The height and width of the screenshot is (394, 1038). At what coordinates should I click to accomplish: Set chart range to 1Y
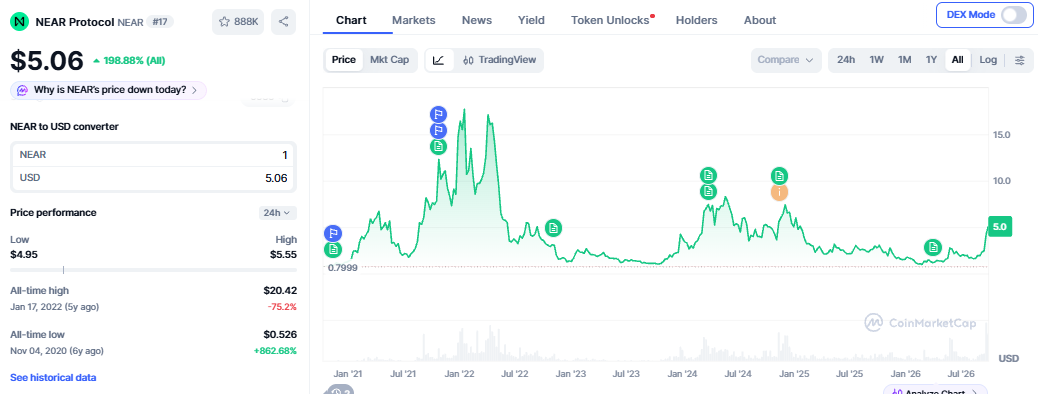pyautogui.click(x=931, y=60)
